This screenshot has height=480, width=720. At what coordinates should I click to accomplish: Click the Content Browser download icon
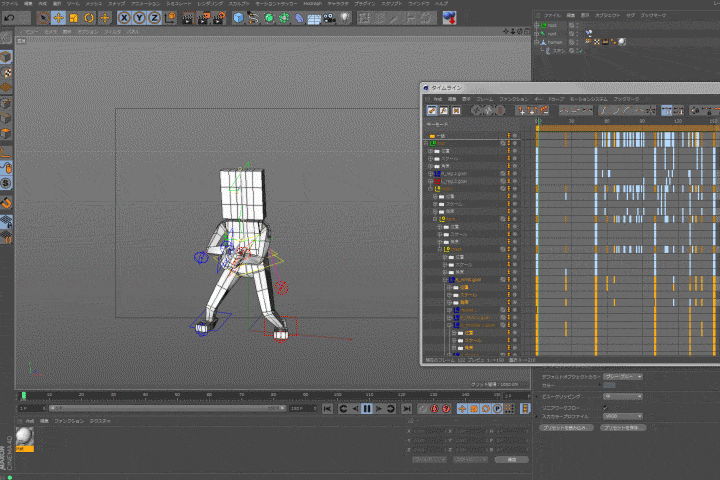pyautogui.click(x=449, y=18)
